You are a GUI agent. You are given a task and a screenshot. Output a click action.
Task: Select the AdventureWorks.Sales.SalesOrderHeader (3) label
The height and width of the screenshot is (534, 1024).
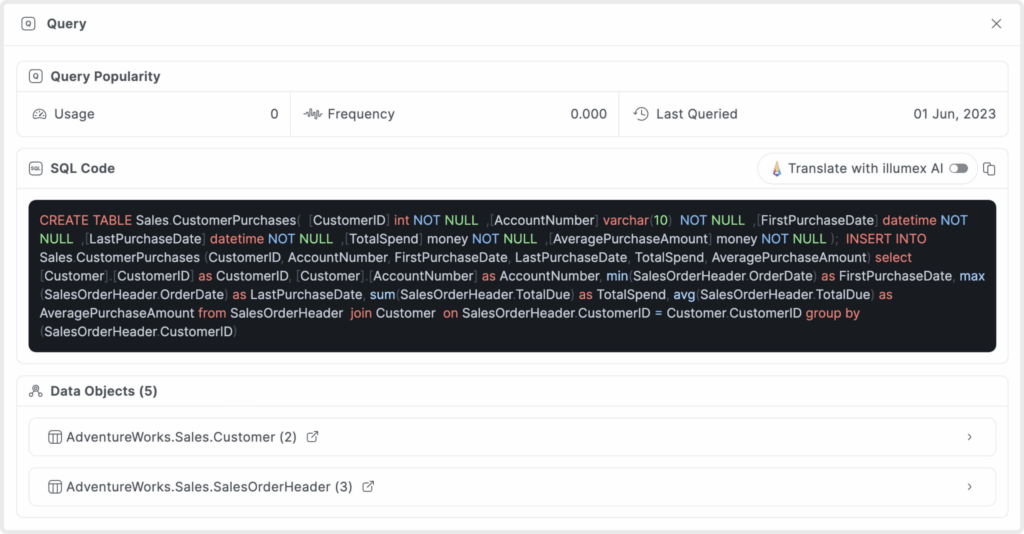[209, 487]
